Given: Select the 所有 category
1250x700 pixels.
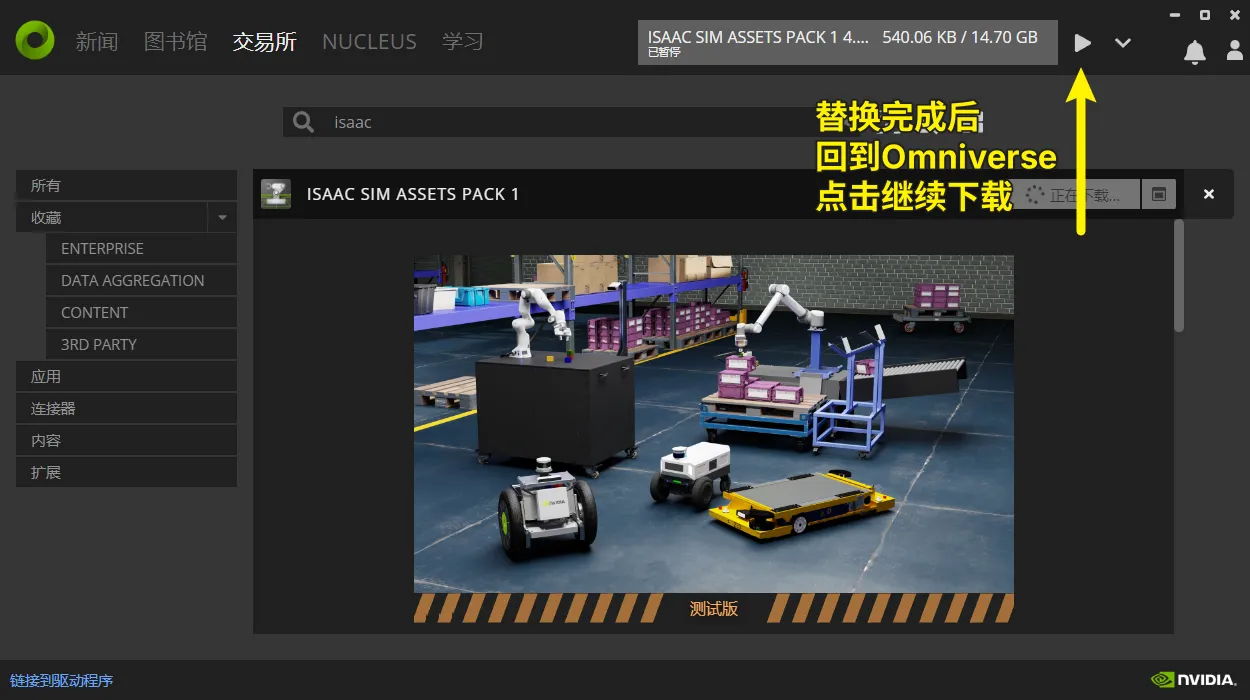Looking at the screenshot, I should pos(126,185).
